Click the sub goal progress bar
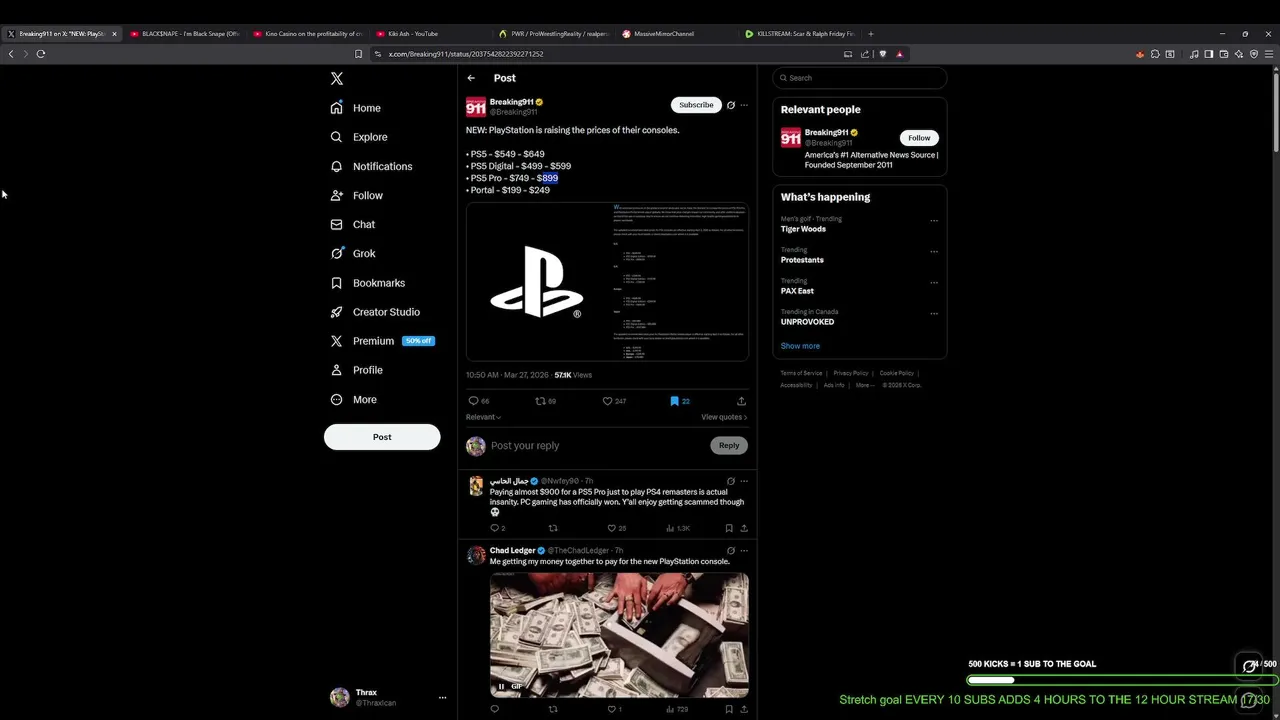 pos(1121,680)
